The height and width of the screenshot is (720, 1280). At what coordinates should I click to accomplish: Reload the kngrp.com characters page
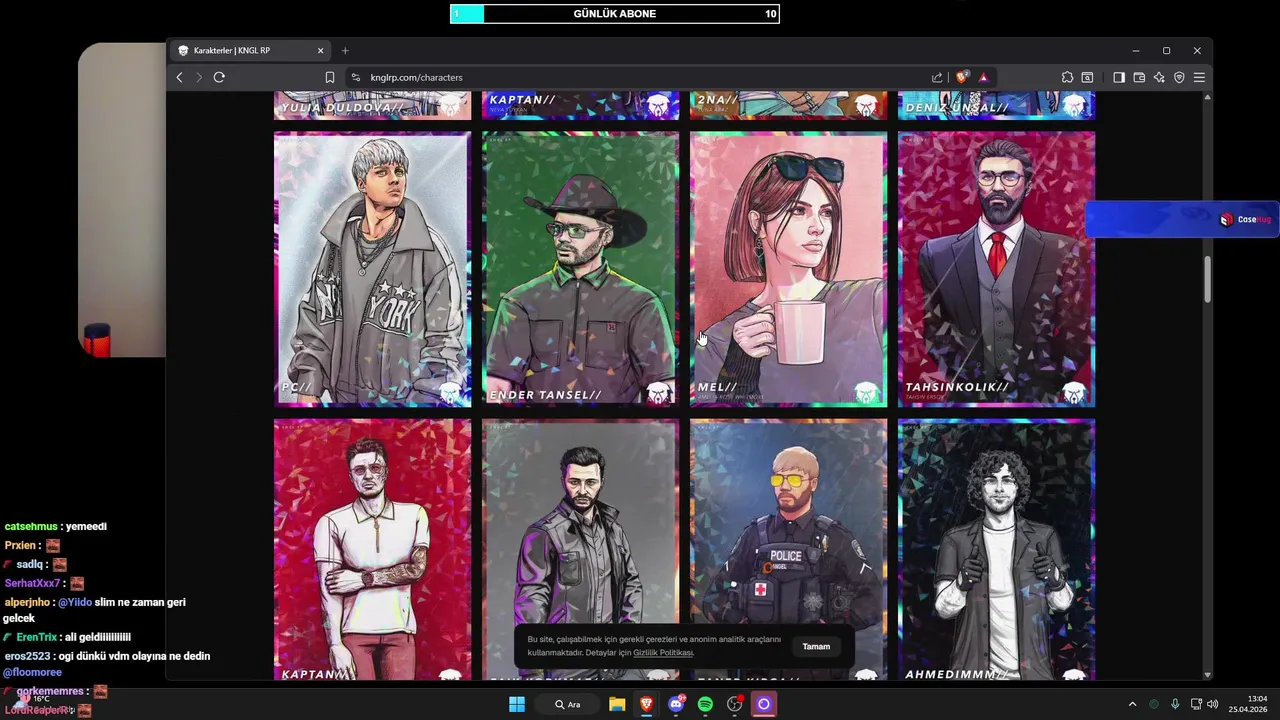point(219,77)
